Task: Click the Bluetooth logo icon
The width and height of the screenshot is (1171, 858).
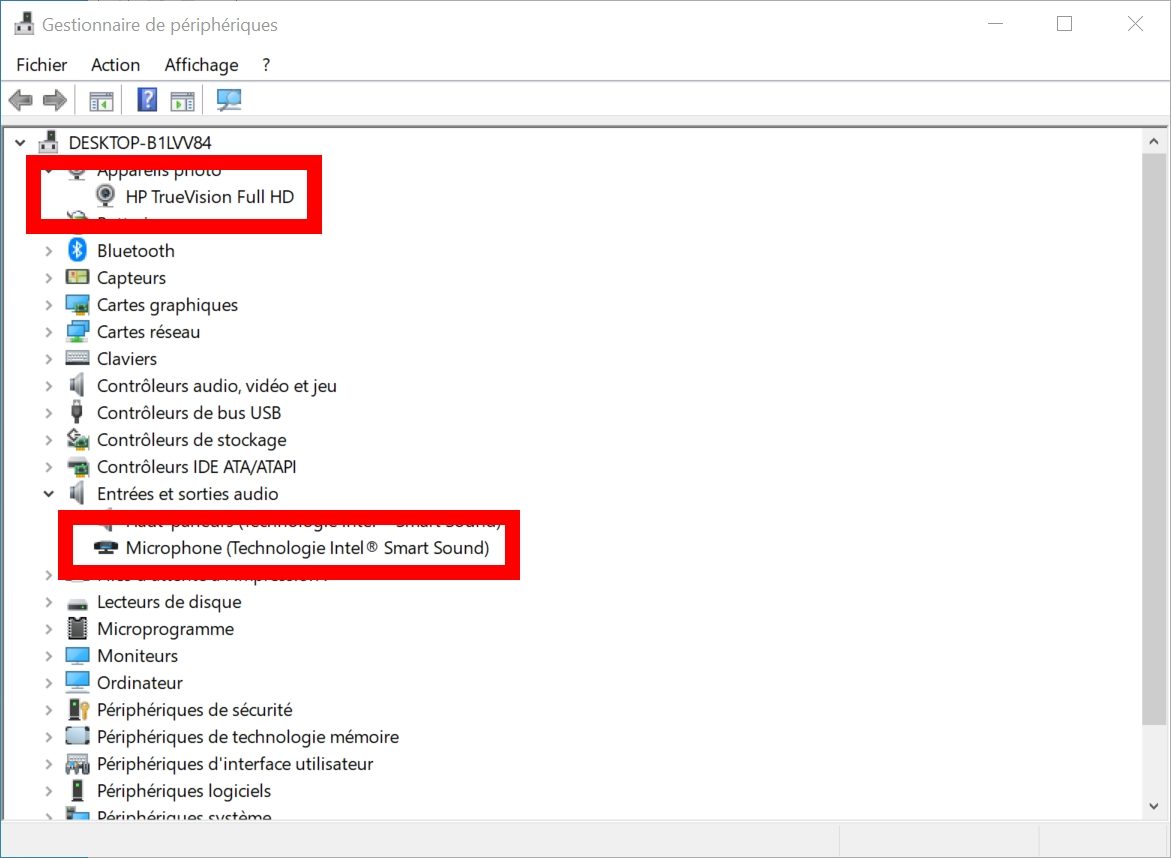Action: (77, 250)
